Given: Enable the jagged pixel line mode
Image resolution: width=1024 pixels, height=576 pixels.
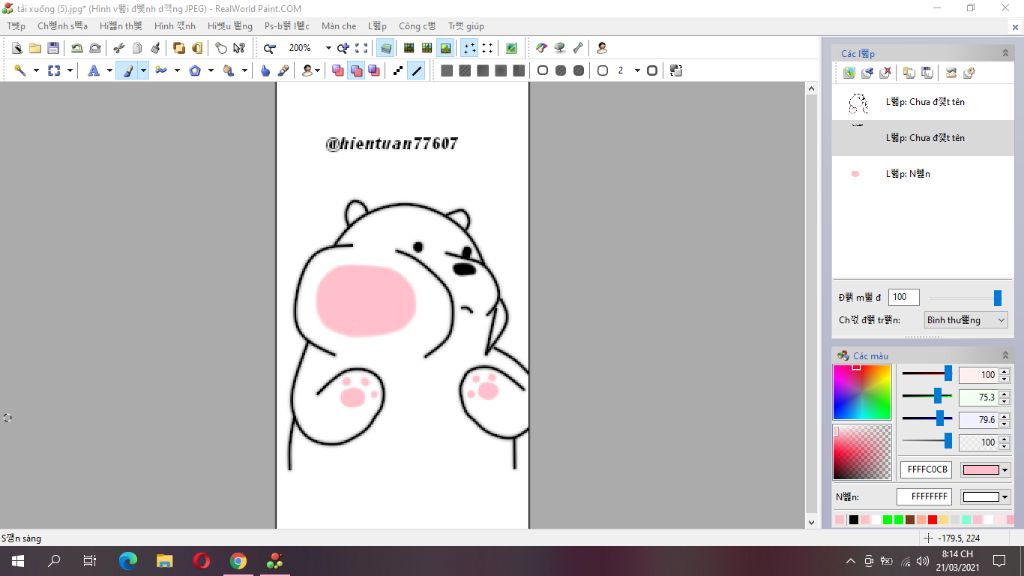Looking at the screenshot, I should coord(398,71).
